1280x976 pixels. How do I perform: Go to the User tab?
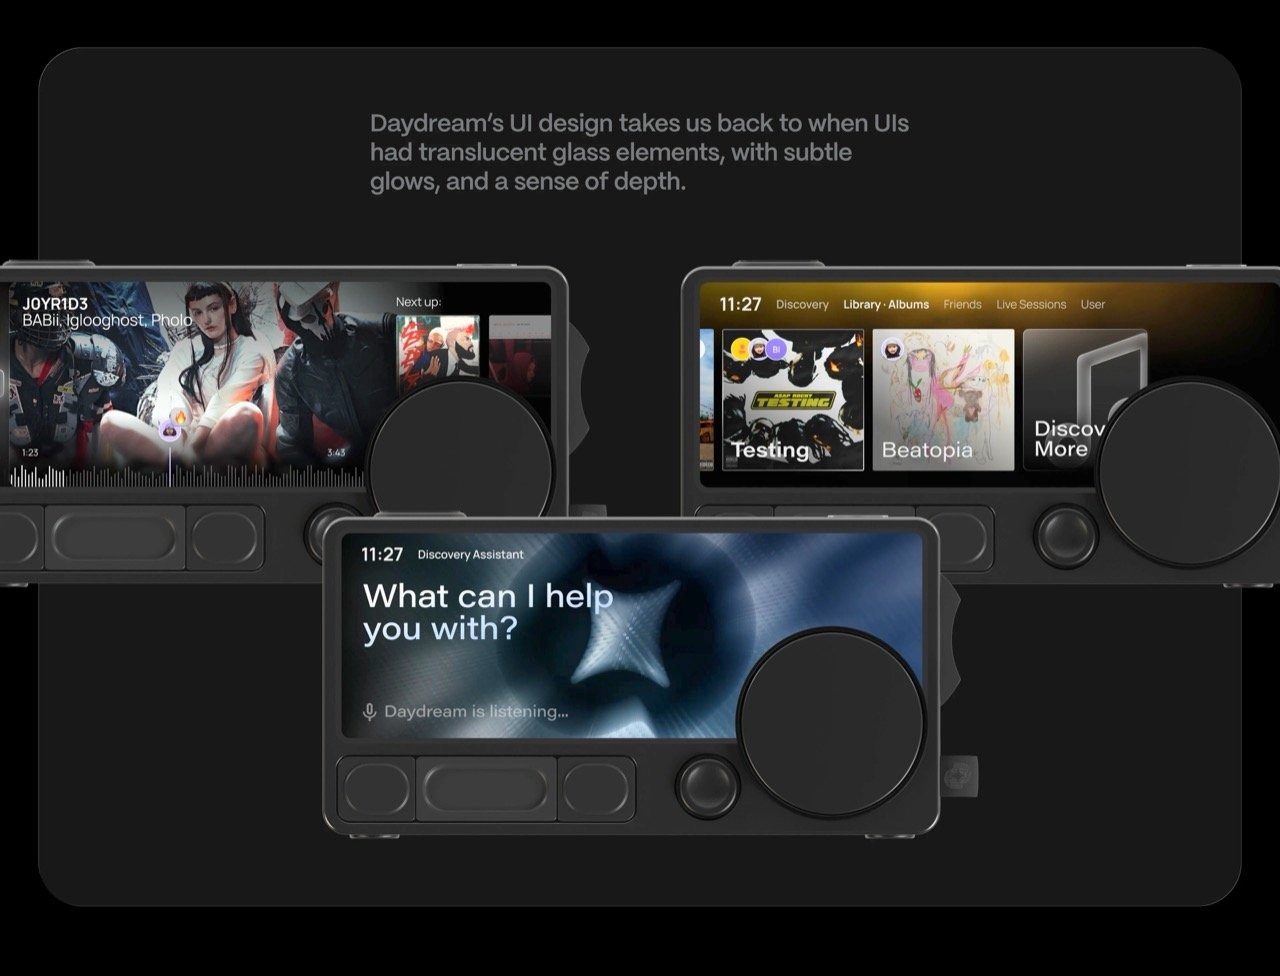pos(1093,304)
